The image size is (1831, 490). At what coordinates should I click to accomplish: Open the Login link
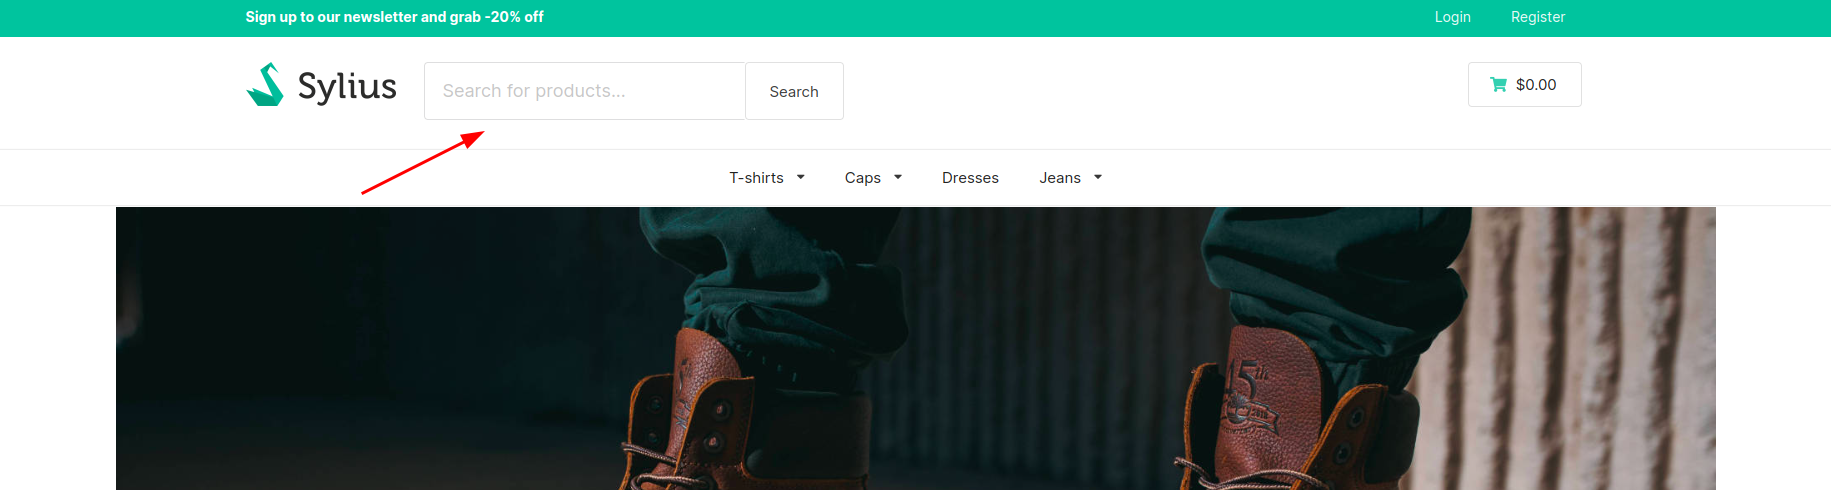click(x=1452, y=17)
